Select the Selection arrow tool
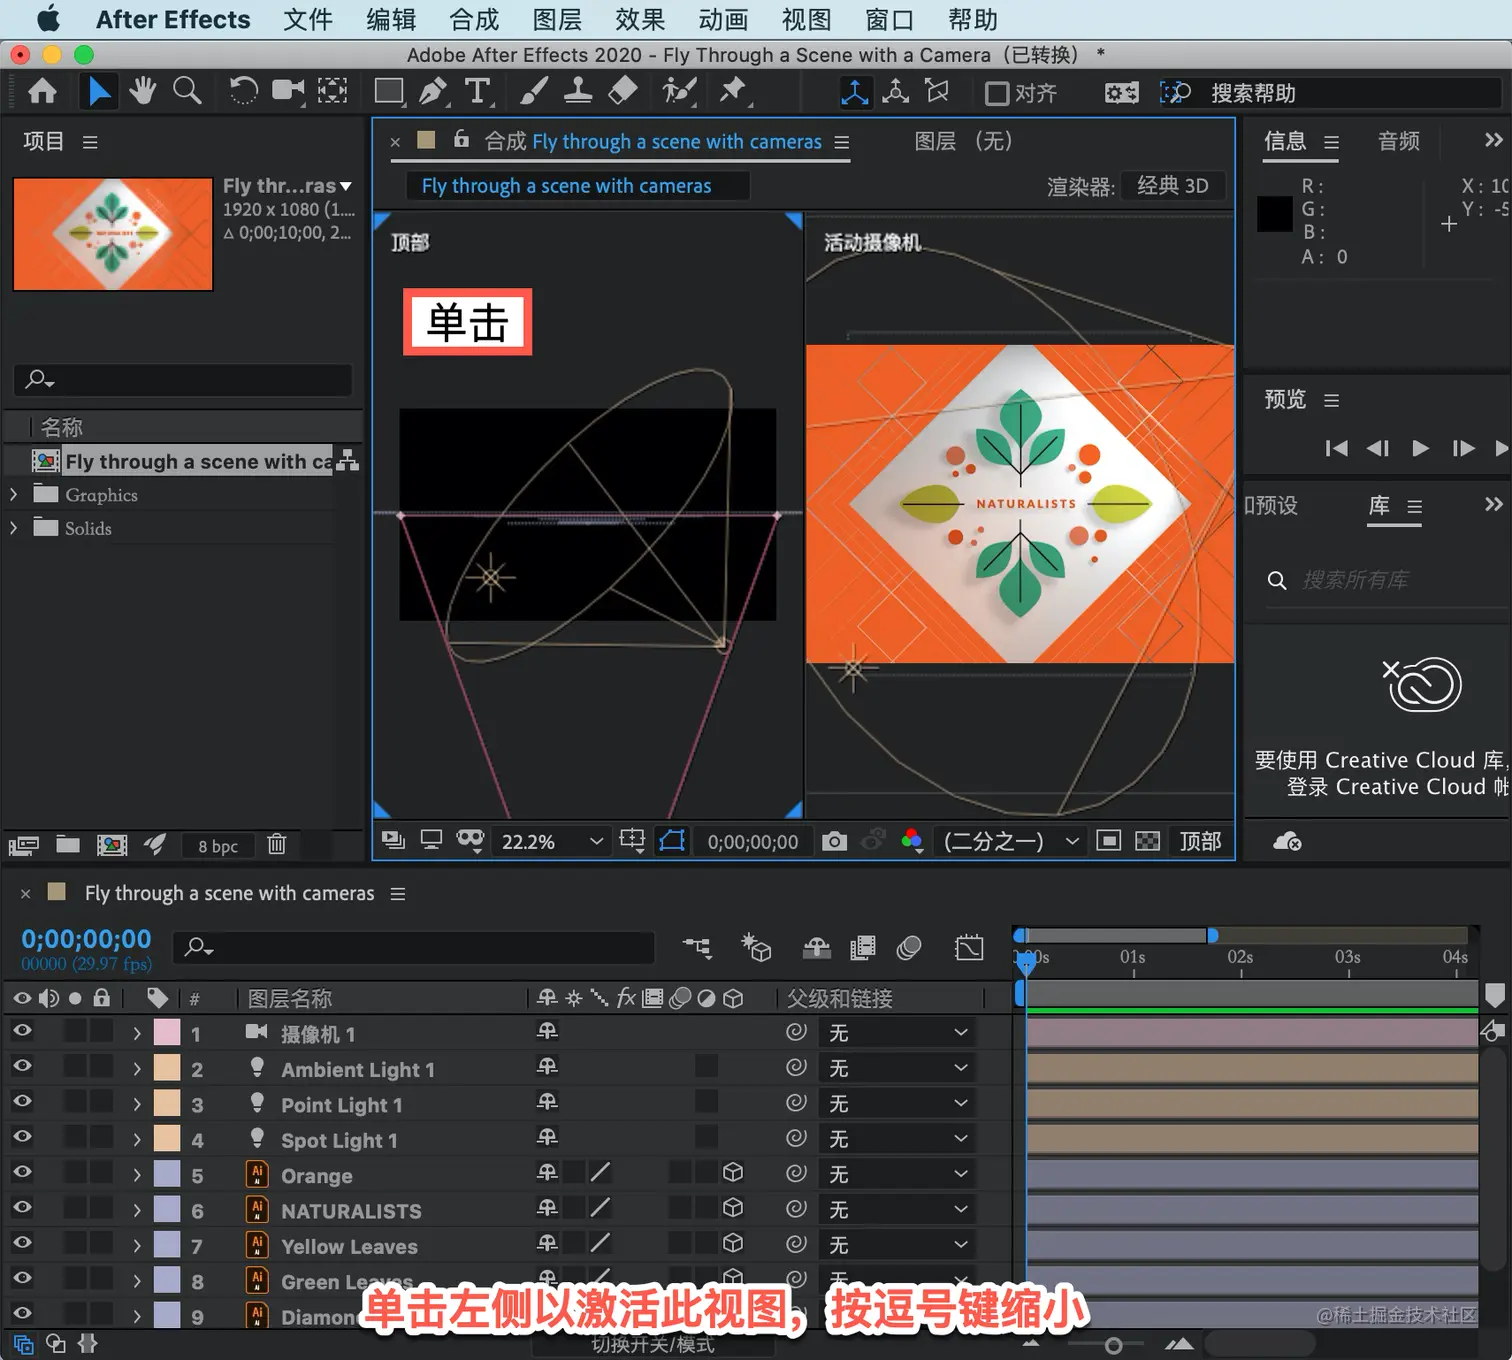 click(x=98, y=92)
